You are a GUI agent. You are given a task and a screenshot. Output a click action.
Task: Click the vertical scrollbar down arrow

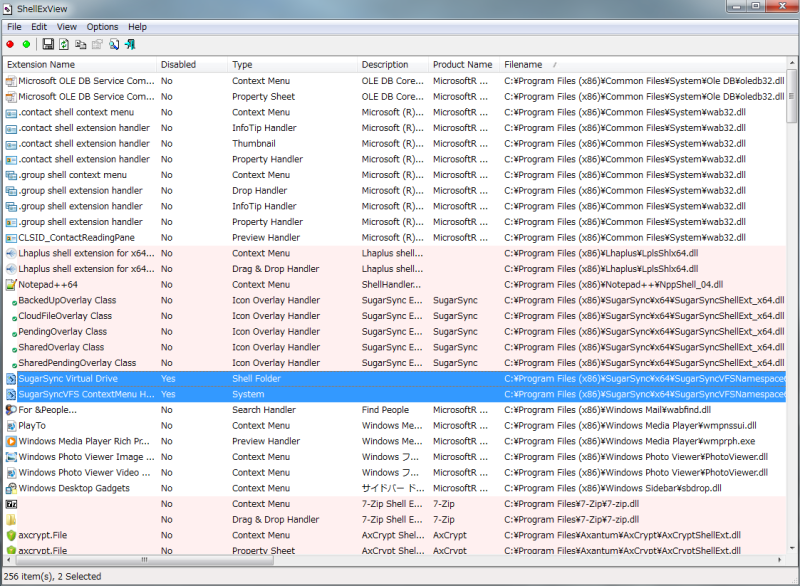point(791,549)
